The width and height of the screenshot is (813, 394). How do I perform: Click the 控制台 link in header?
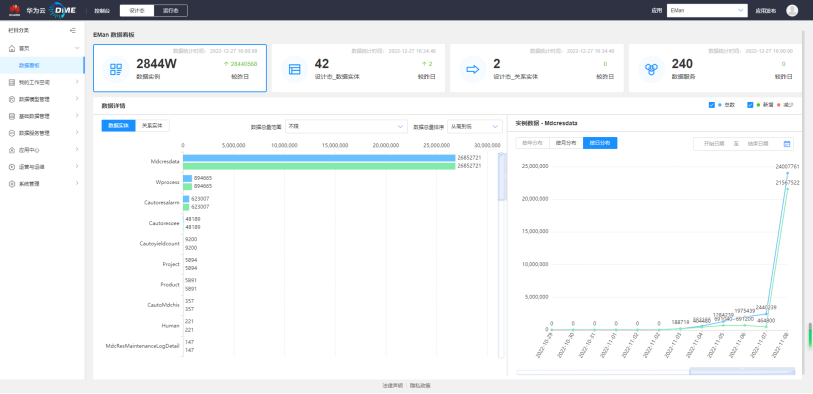pos(102,10)
